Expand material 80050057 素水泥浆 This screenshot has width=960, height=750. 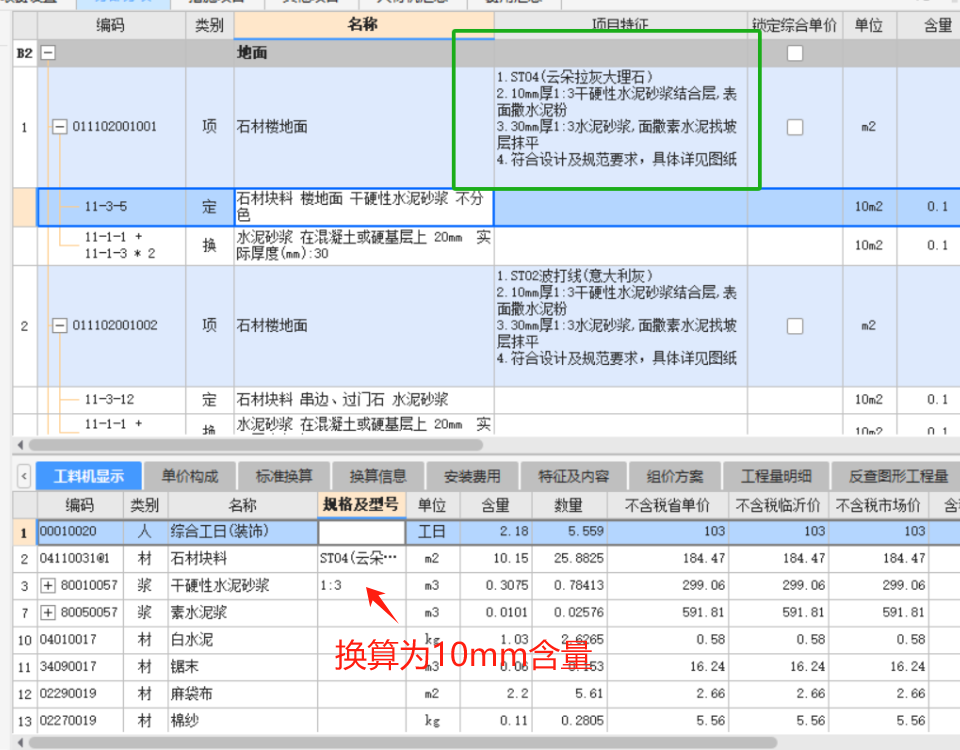click(48, 612)
